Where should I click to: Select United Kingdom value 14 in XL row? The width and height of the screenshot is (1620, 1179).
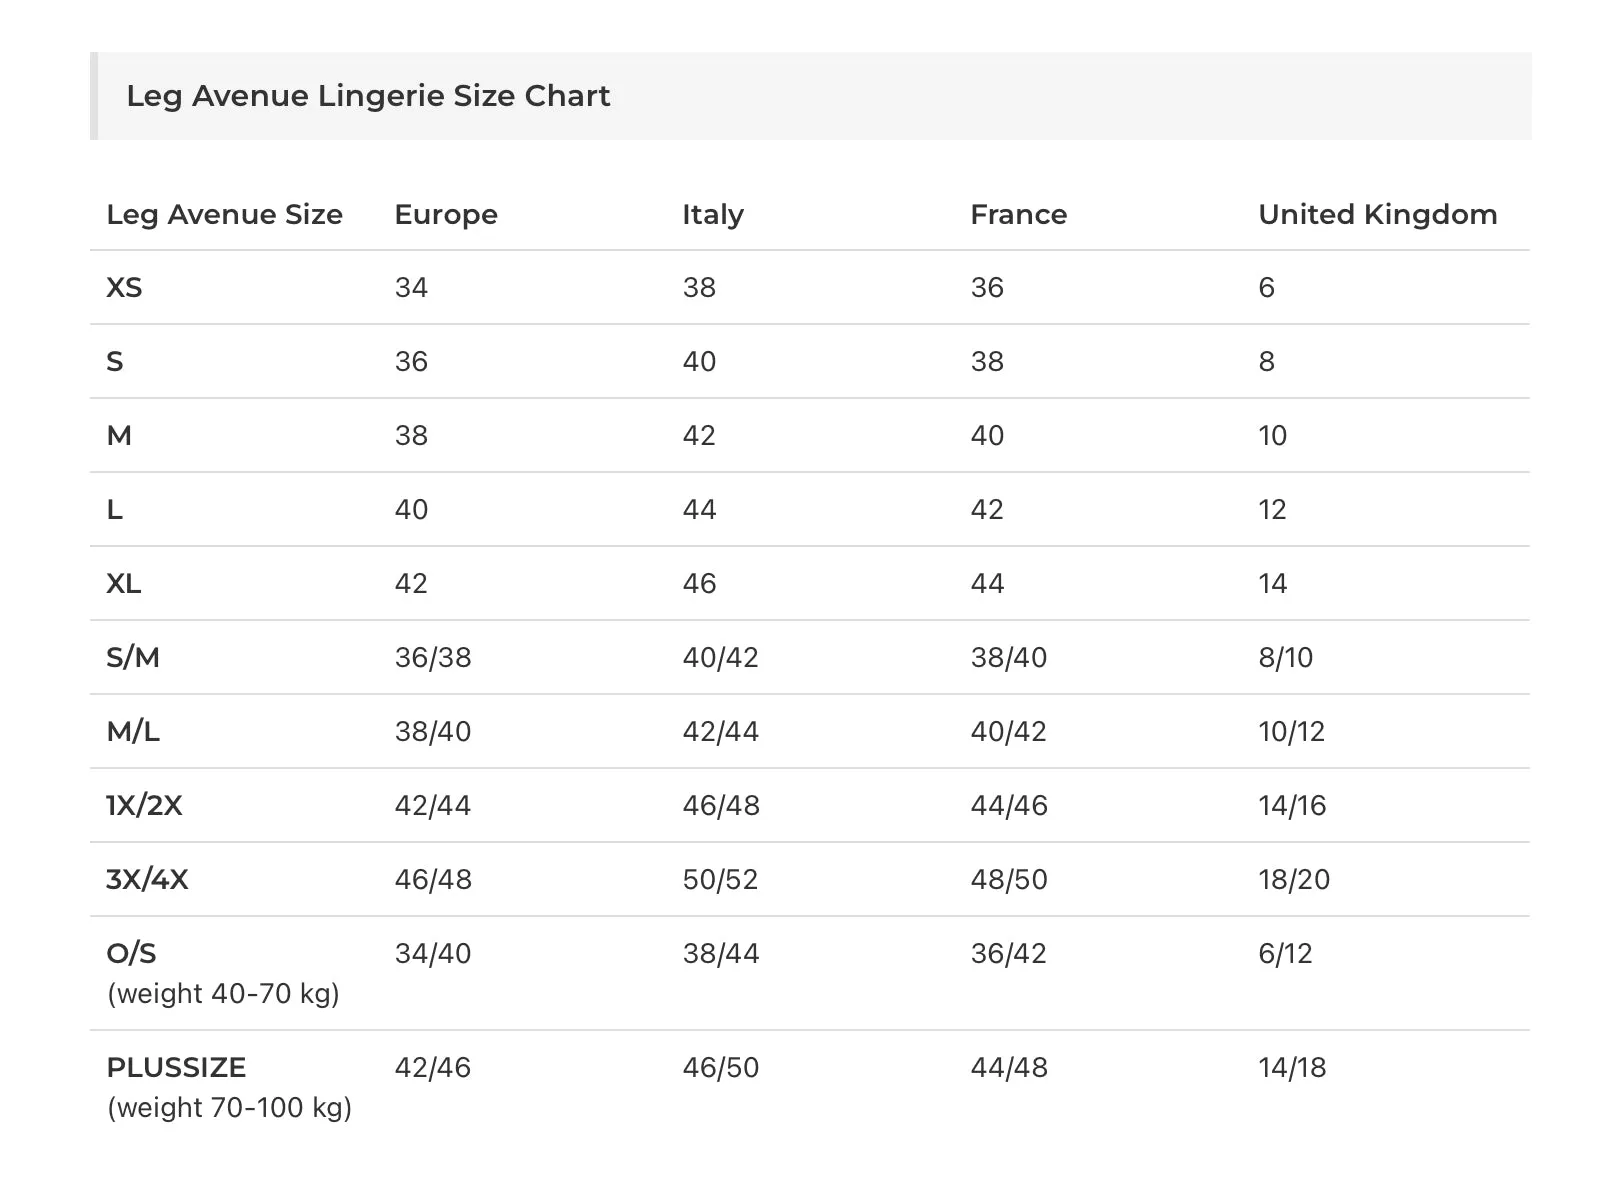1273,584
